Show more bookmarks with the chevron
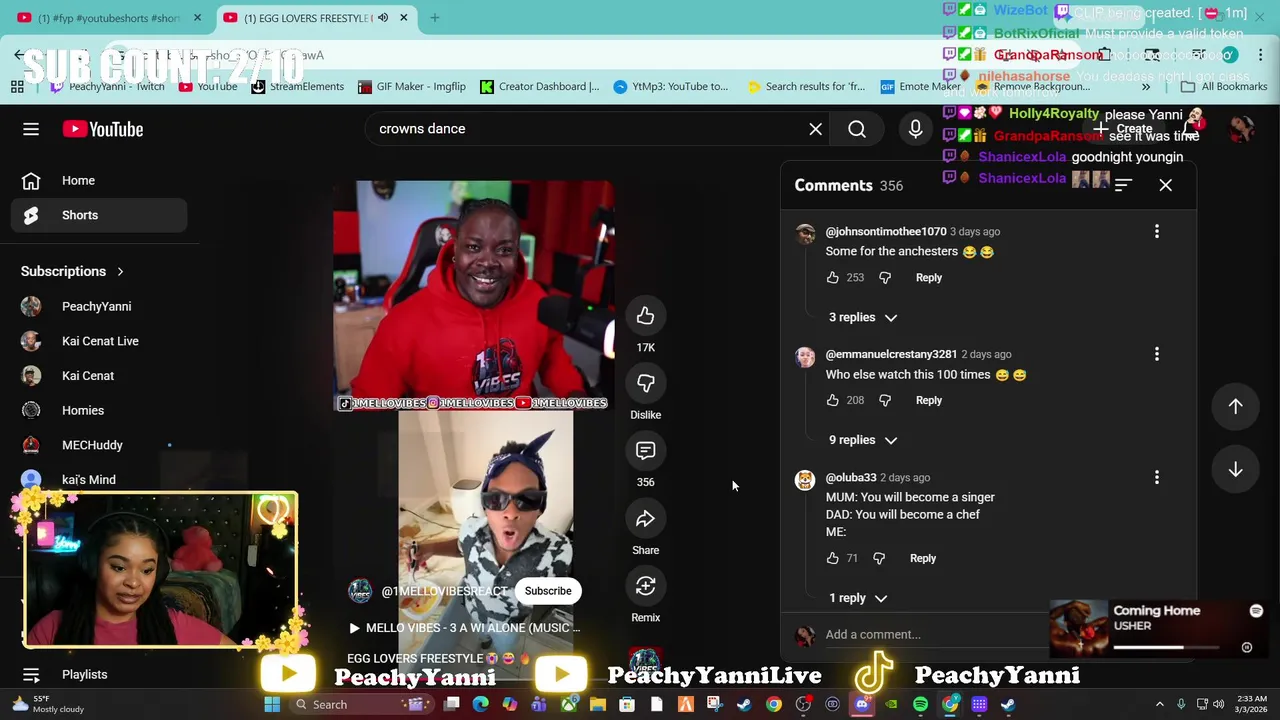Image resolution: width=1280 pixels, height=720 pixels. pyautogui.click(x=1146, y=87)
